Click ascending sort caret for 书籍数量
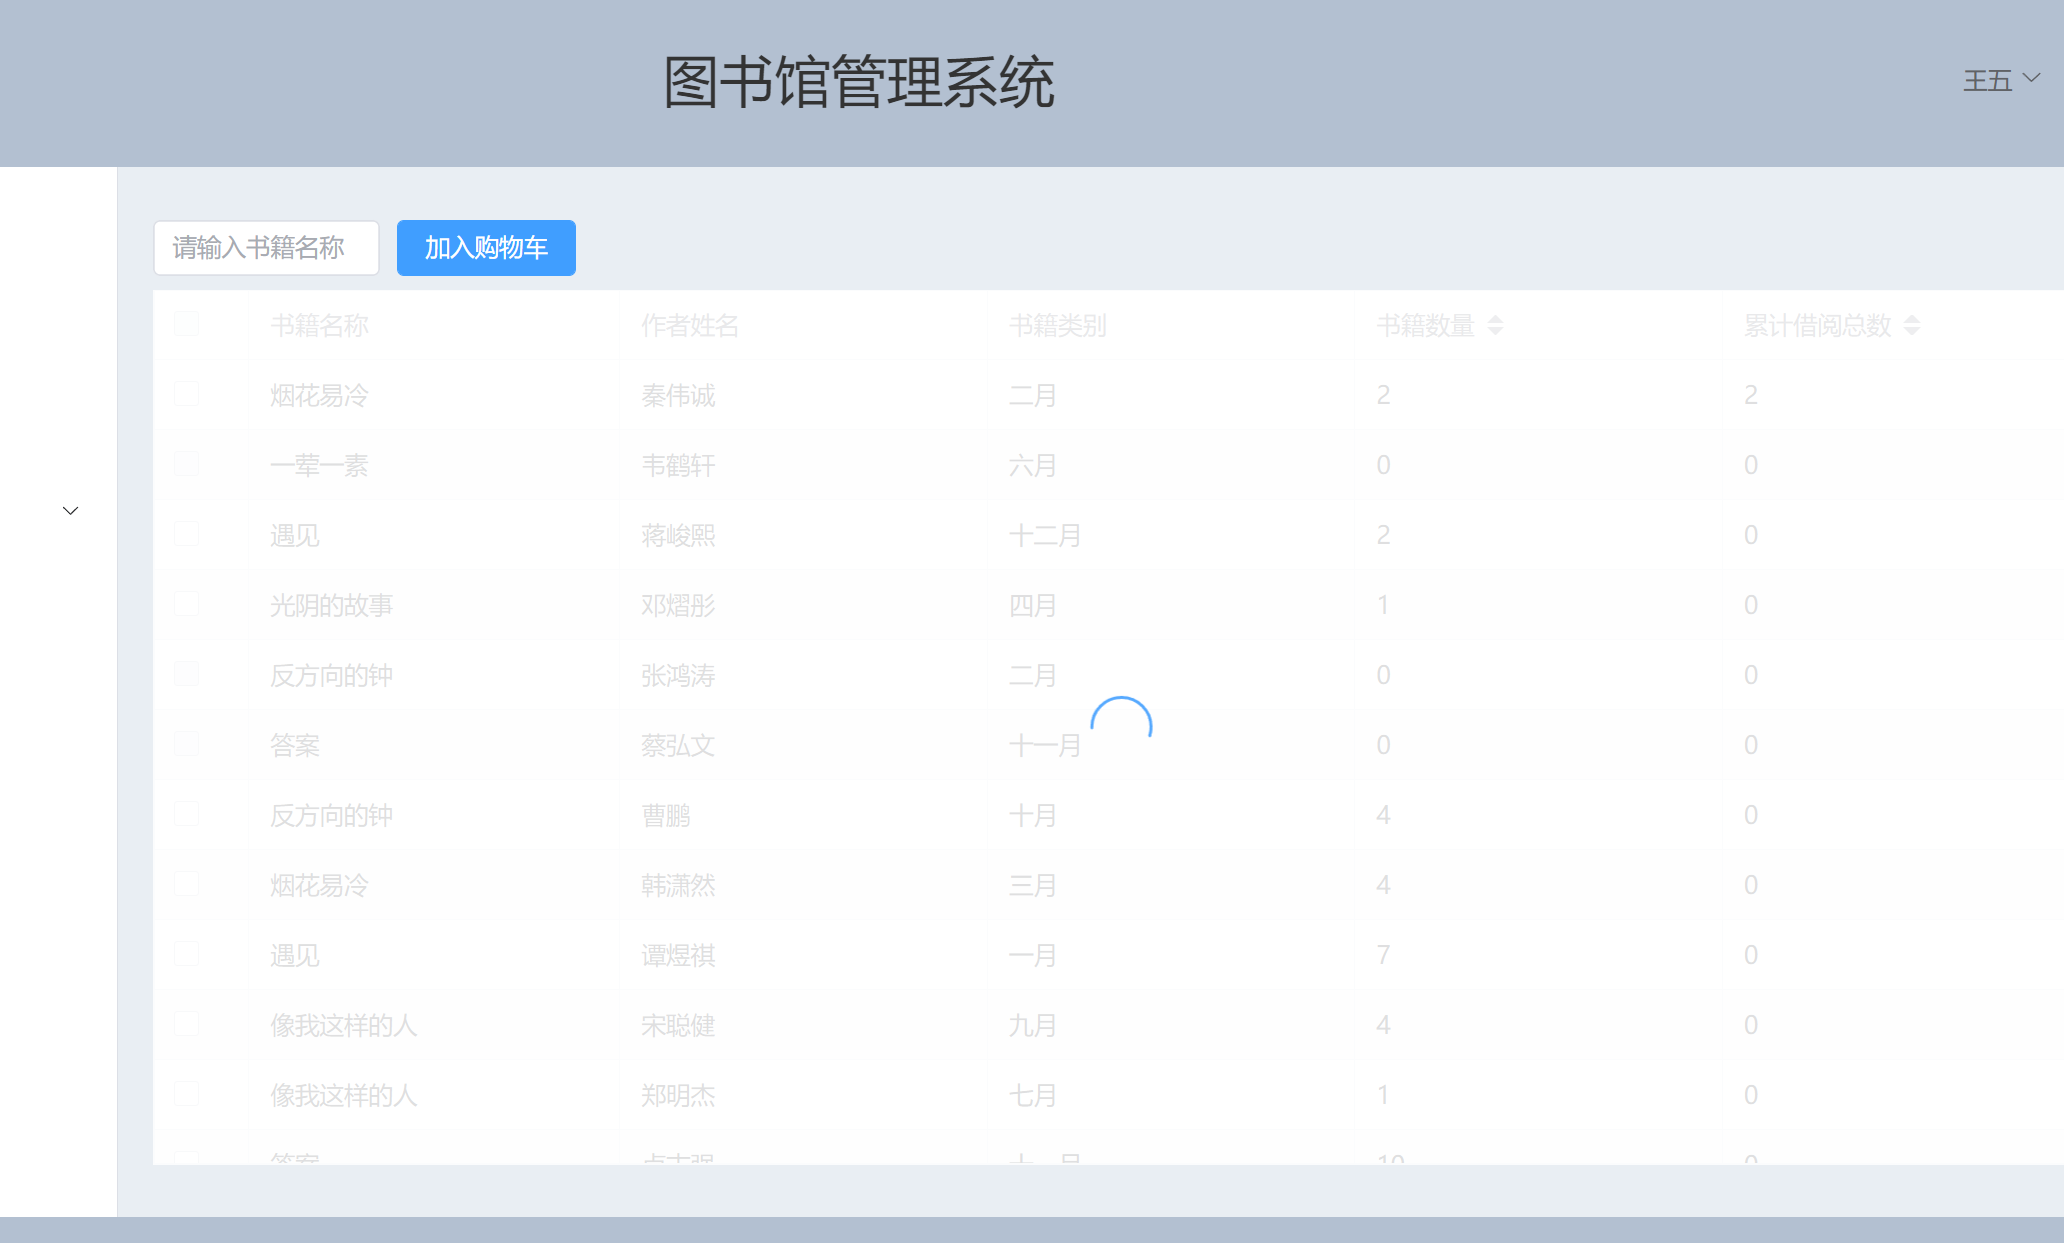Image resolution: width=2064 pixels, height=1243 pixels. point(1495,319)
